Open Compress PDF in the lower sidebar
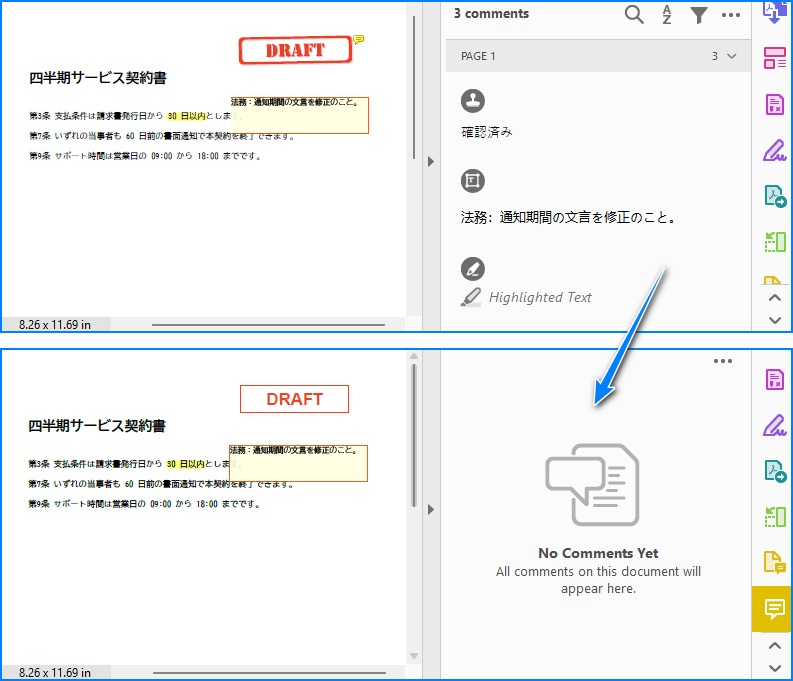Screen dimensions: 793x681 click(774, 517)
